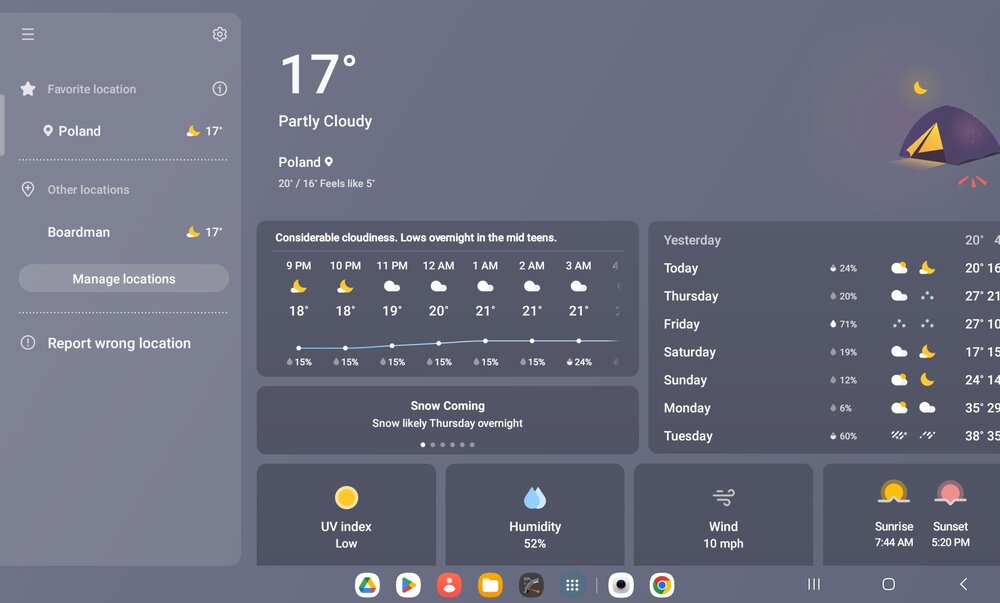Open Camera app from the taskbar
The width and height of the screenshot is (1000, 603).
(621, 585)
